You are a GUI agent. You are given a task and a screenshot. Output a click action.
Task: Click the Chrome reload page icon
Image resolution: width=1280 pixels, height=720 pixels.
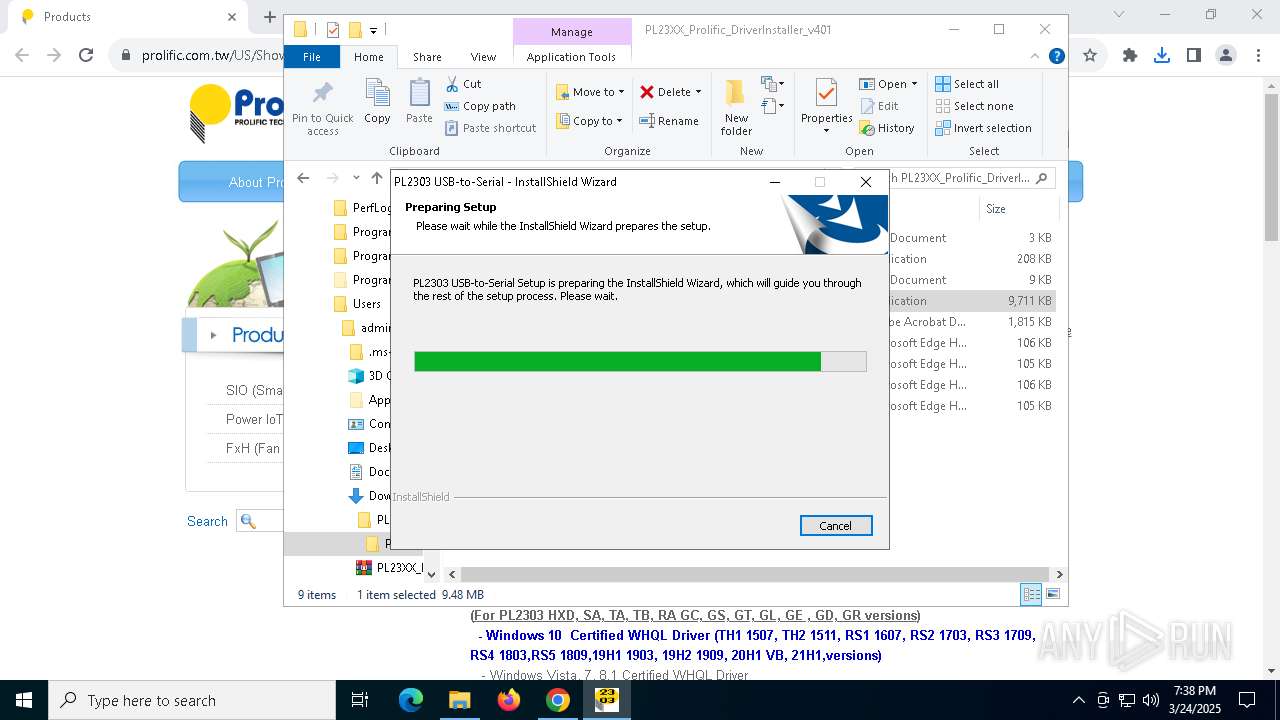(x=86, y=56)
